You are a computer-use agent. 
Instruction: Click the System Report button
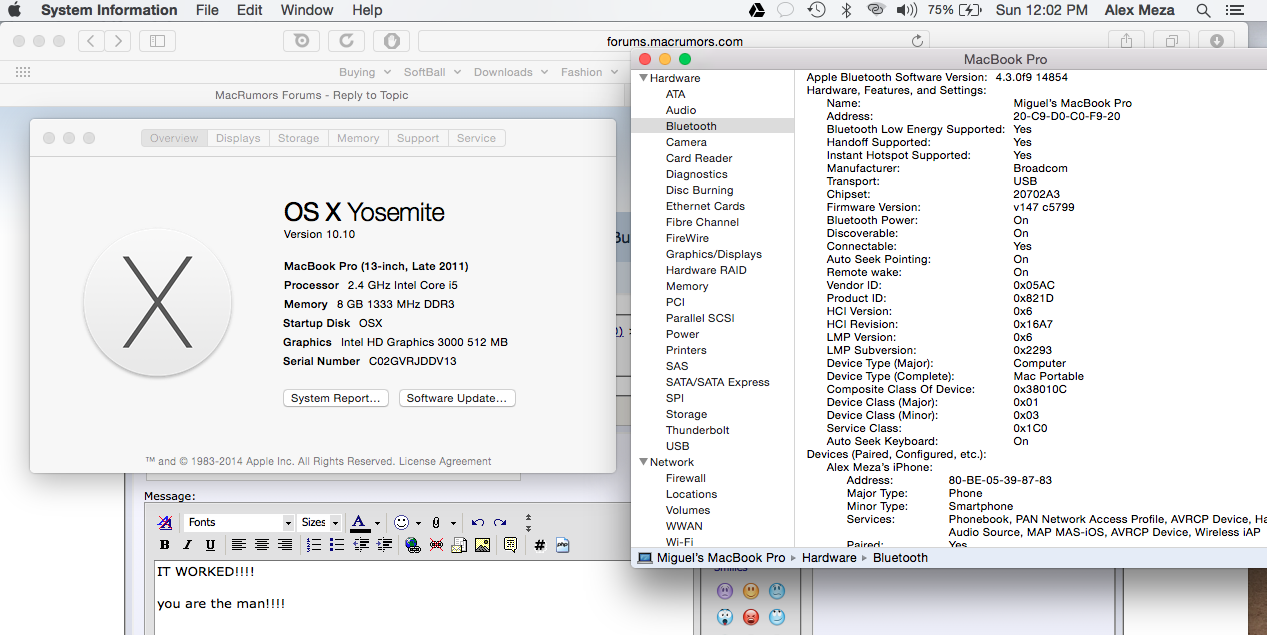(336, 398)
